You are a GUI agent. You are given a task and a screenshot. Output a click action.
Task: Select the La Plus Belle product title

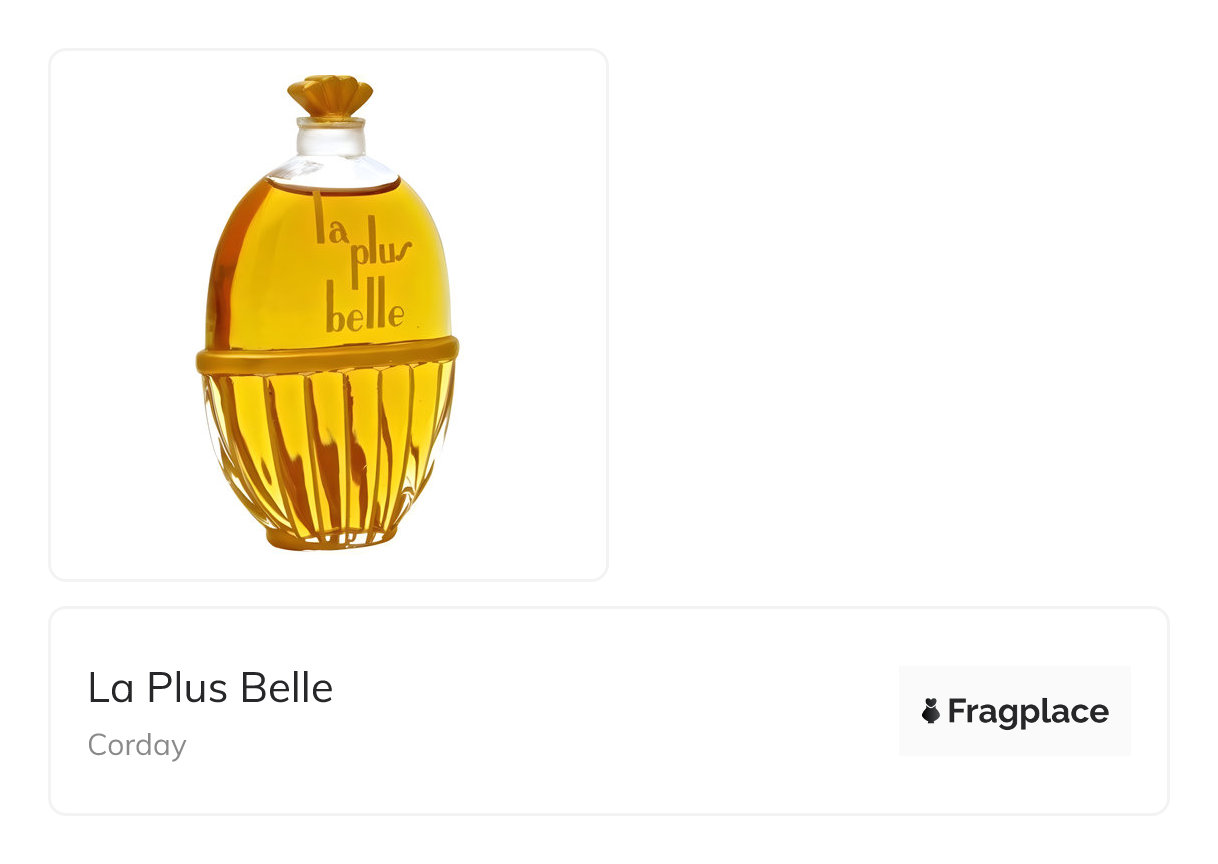point(210,688)
